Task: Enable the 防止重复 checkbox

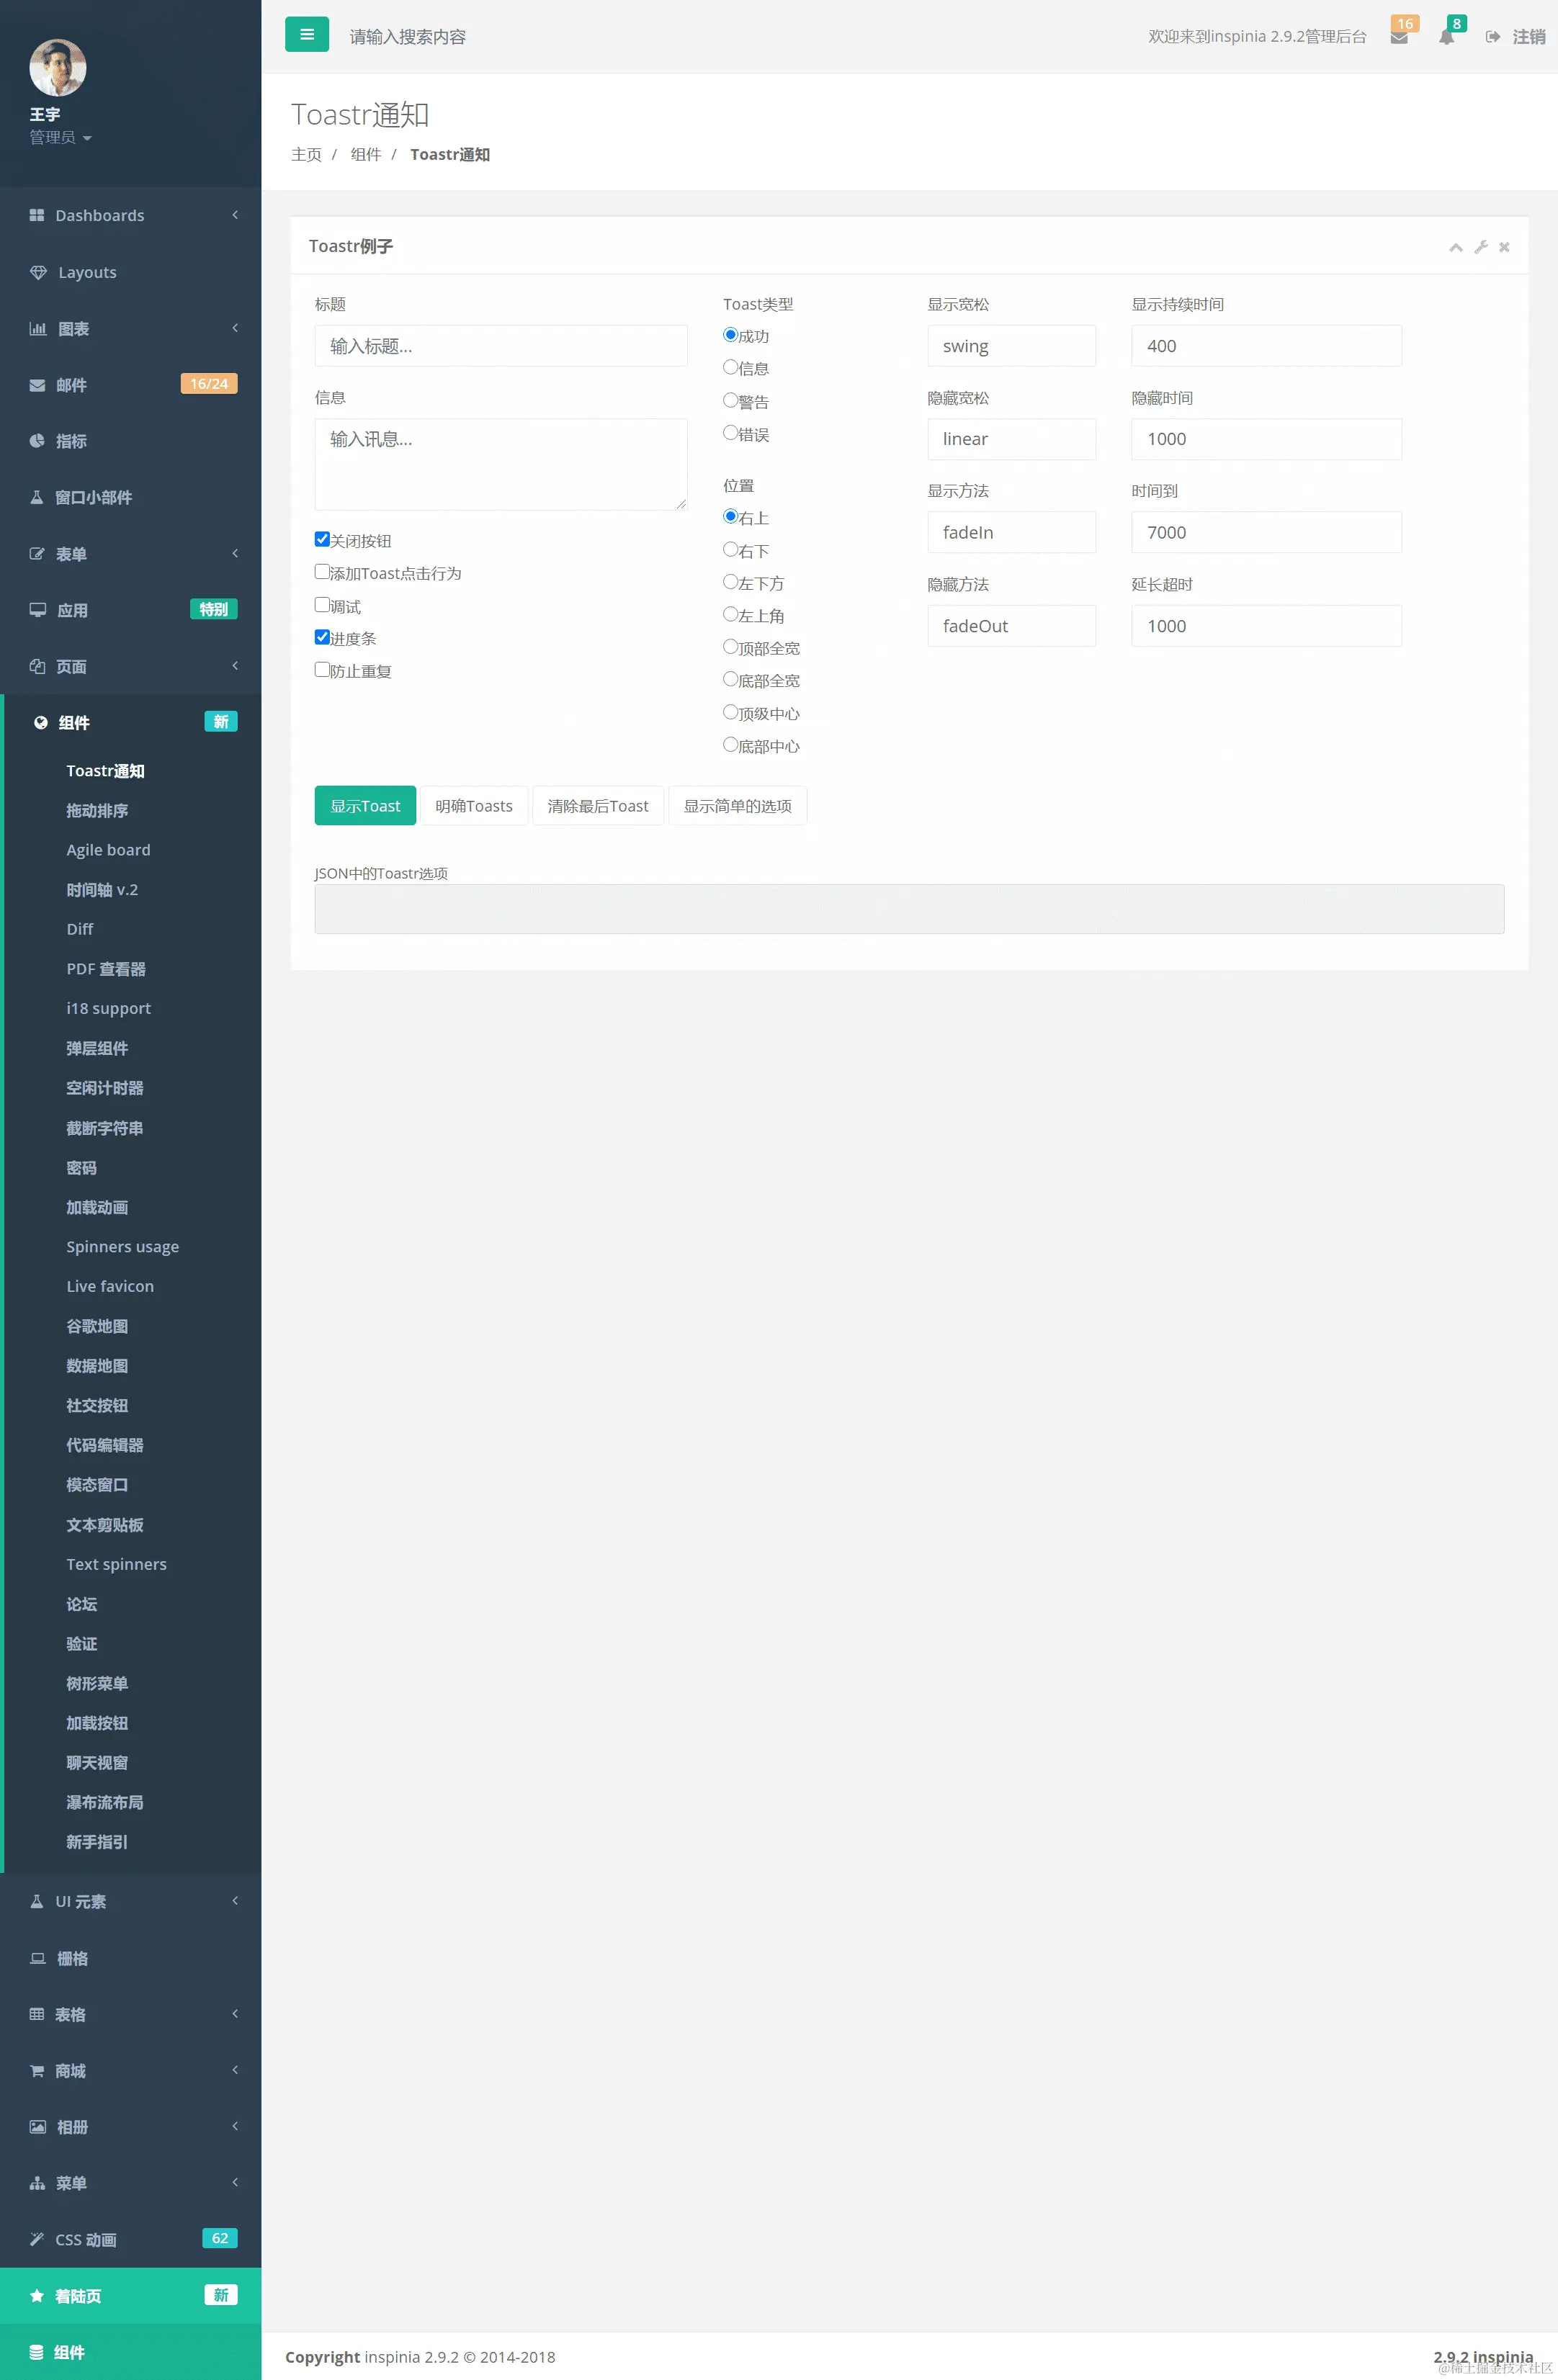Action: [x=322, y=670]
